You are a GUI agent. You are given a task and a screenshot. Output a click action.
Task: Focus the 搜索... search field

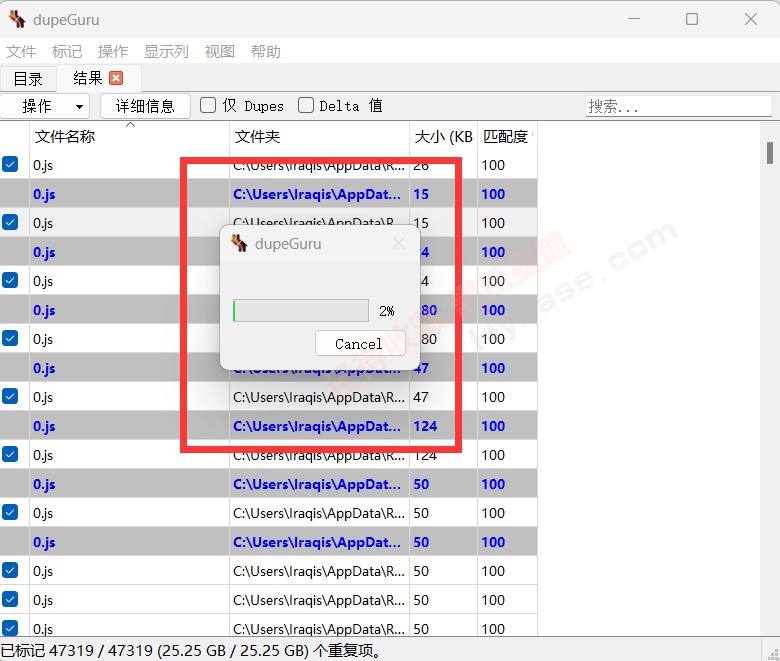point(679,106)
